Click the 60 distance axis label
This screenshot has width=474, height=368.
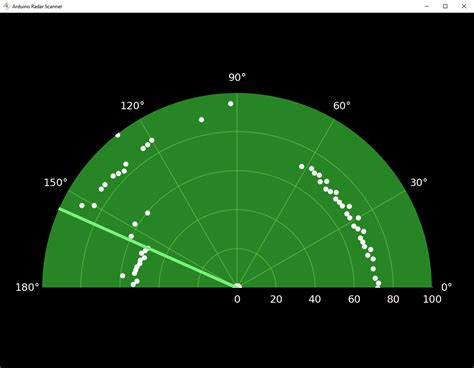354,299
